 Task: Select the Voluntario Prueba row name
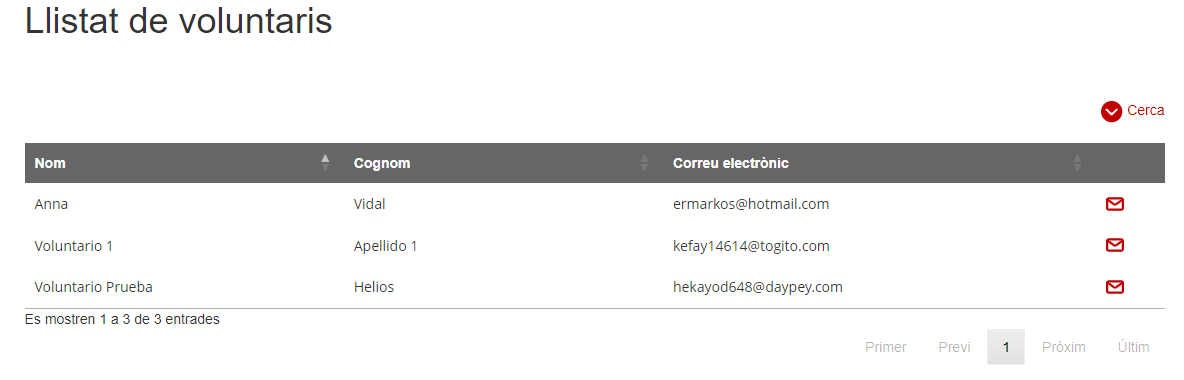coord(94,287)
